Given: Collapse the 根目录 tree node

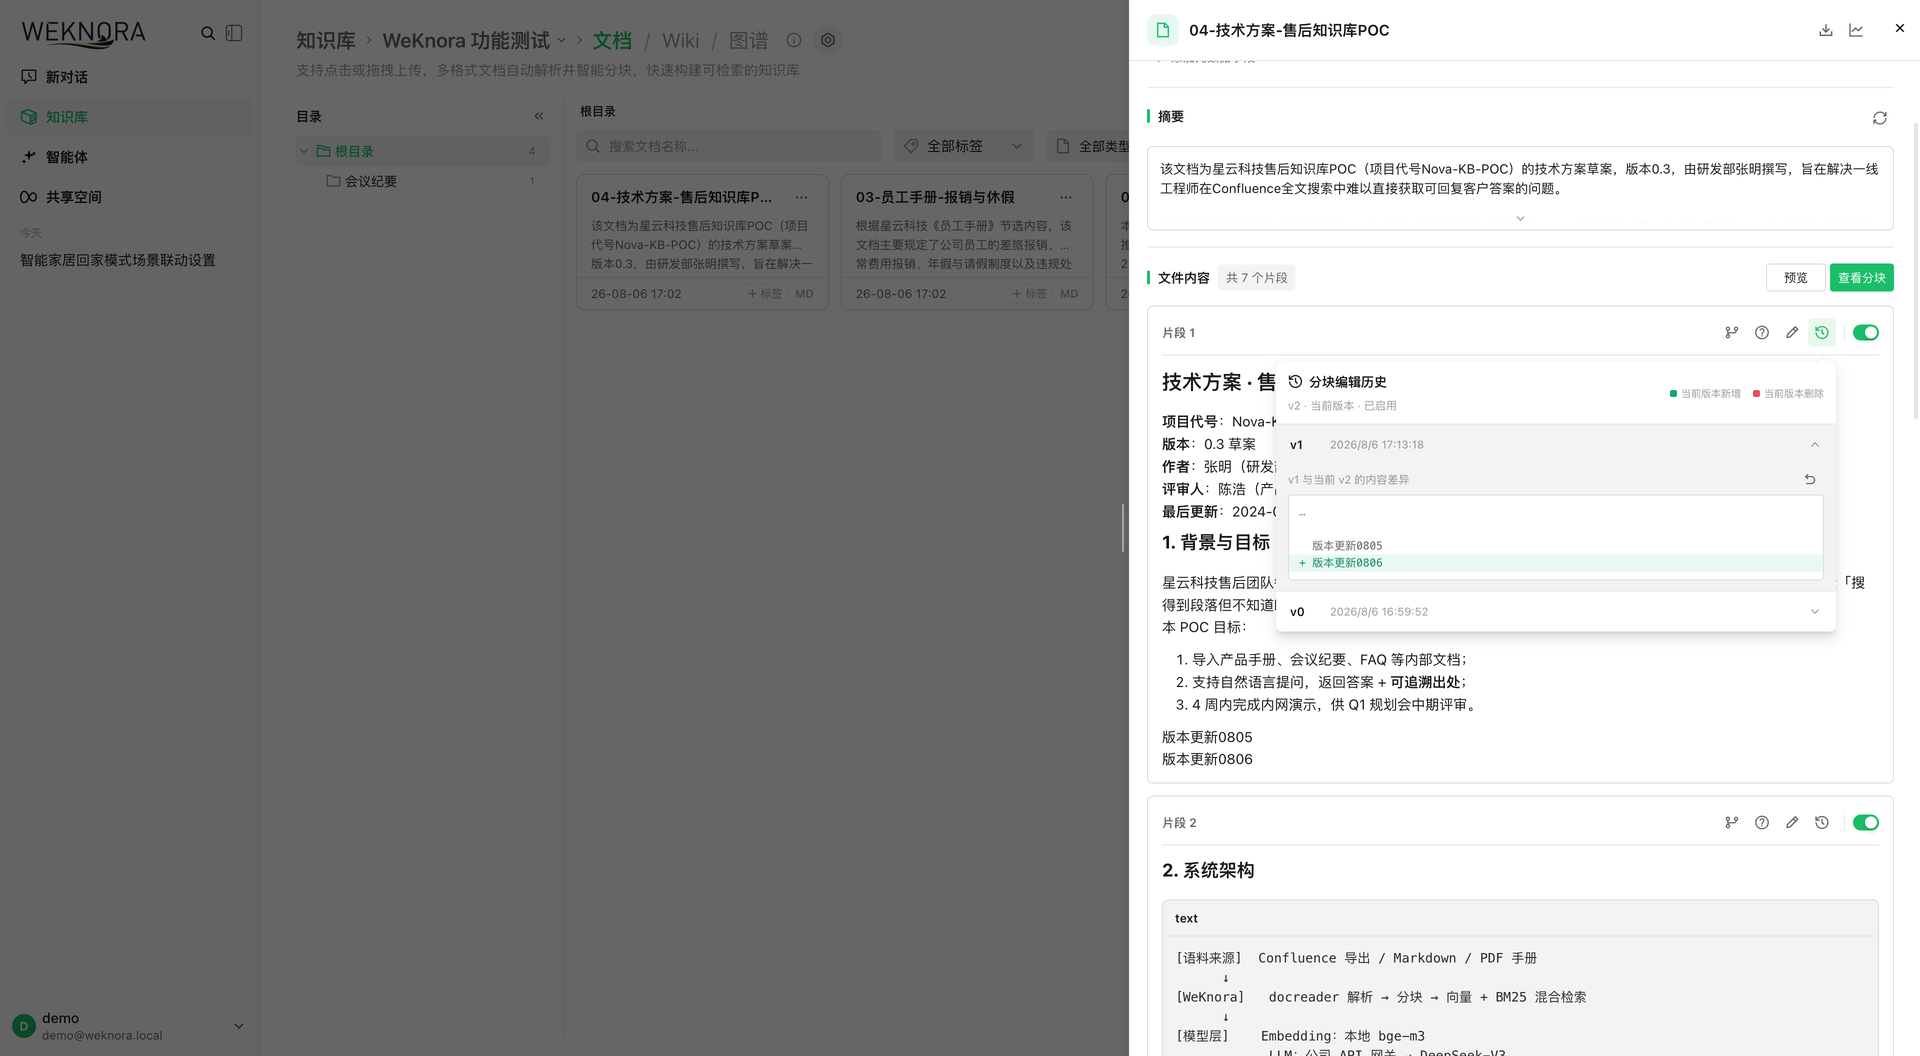Looking at the screenshot, I should pos(304,151).
